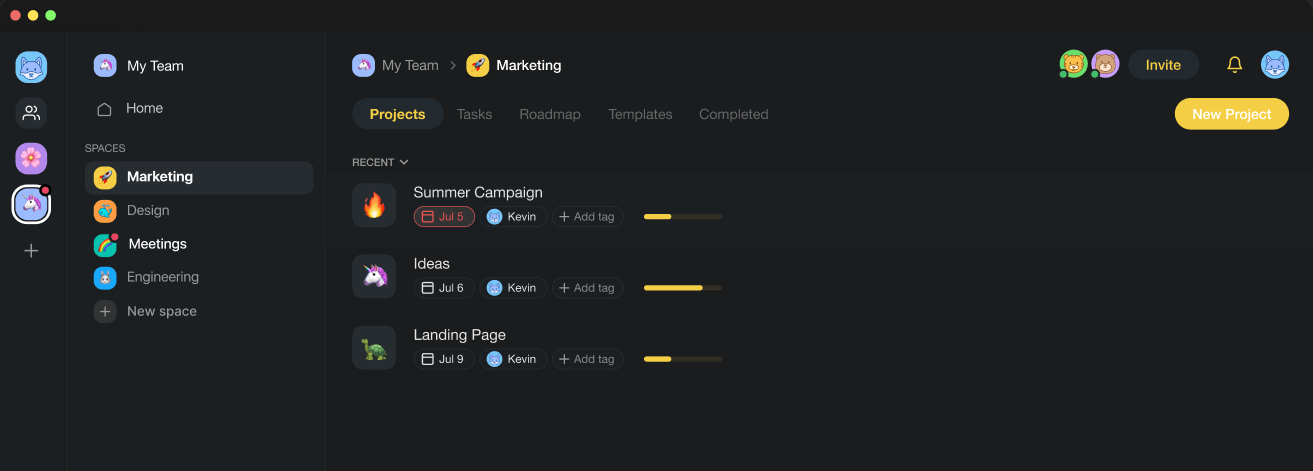Open the Summer Campaign fire icon
Screen dimensions: 1313x471
pyautogui.click(x=374, y=205)
